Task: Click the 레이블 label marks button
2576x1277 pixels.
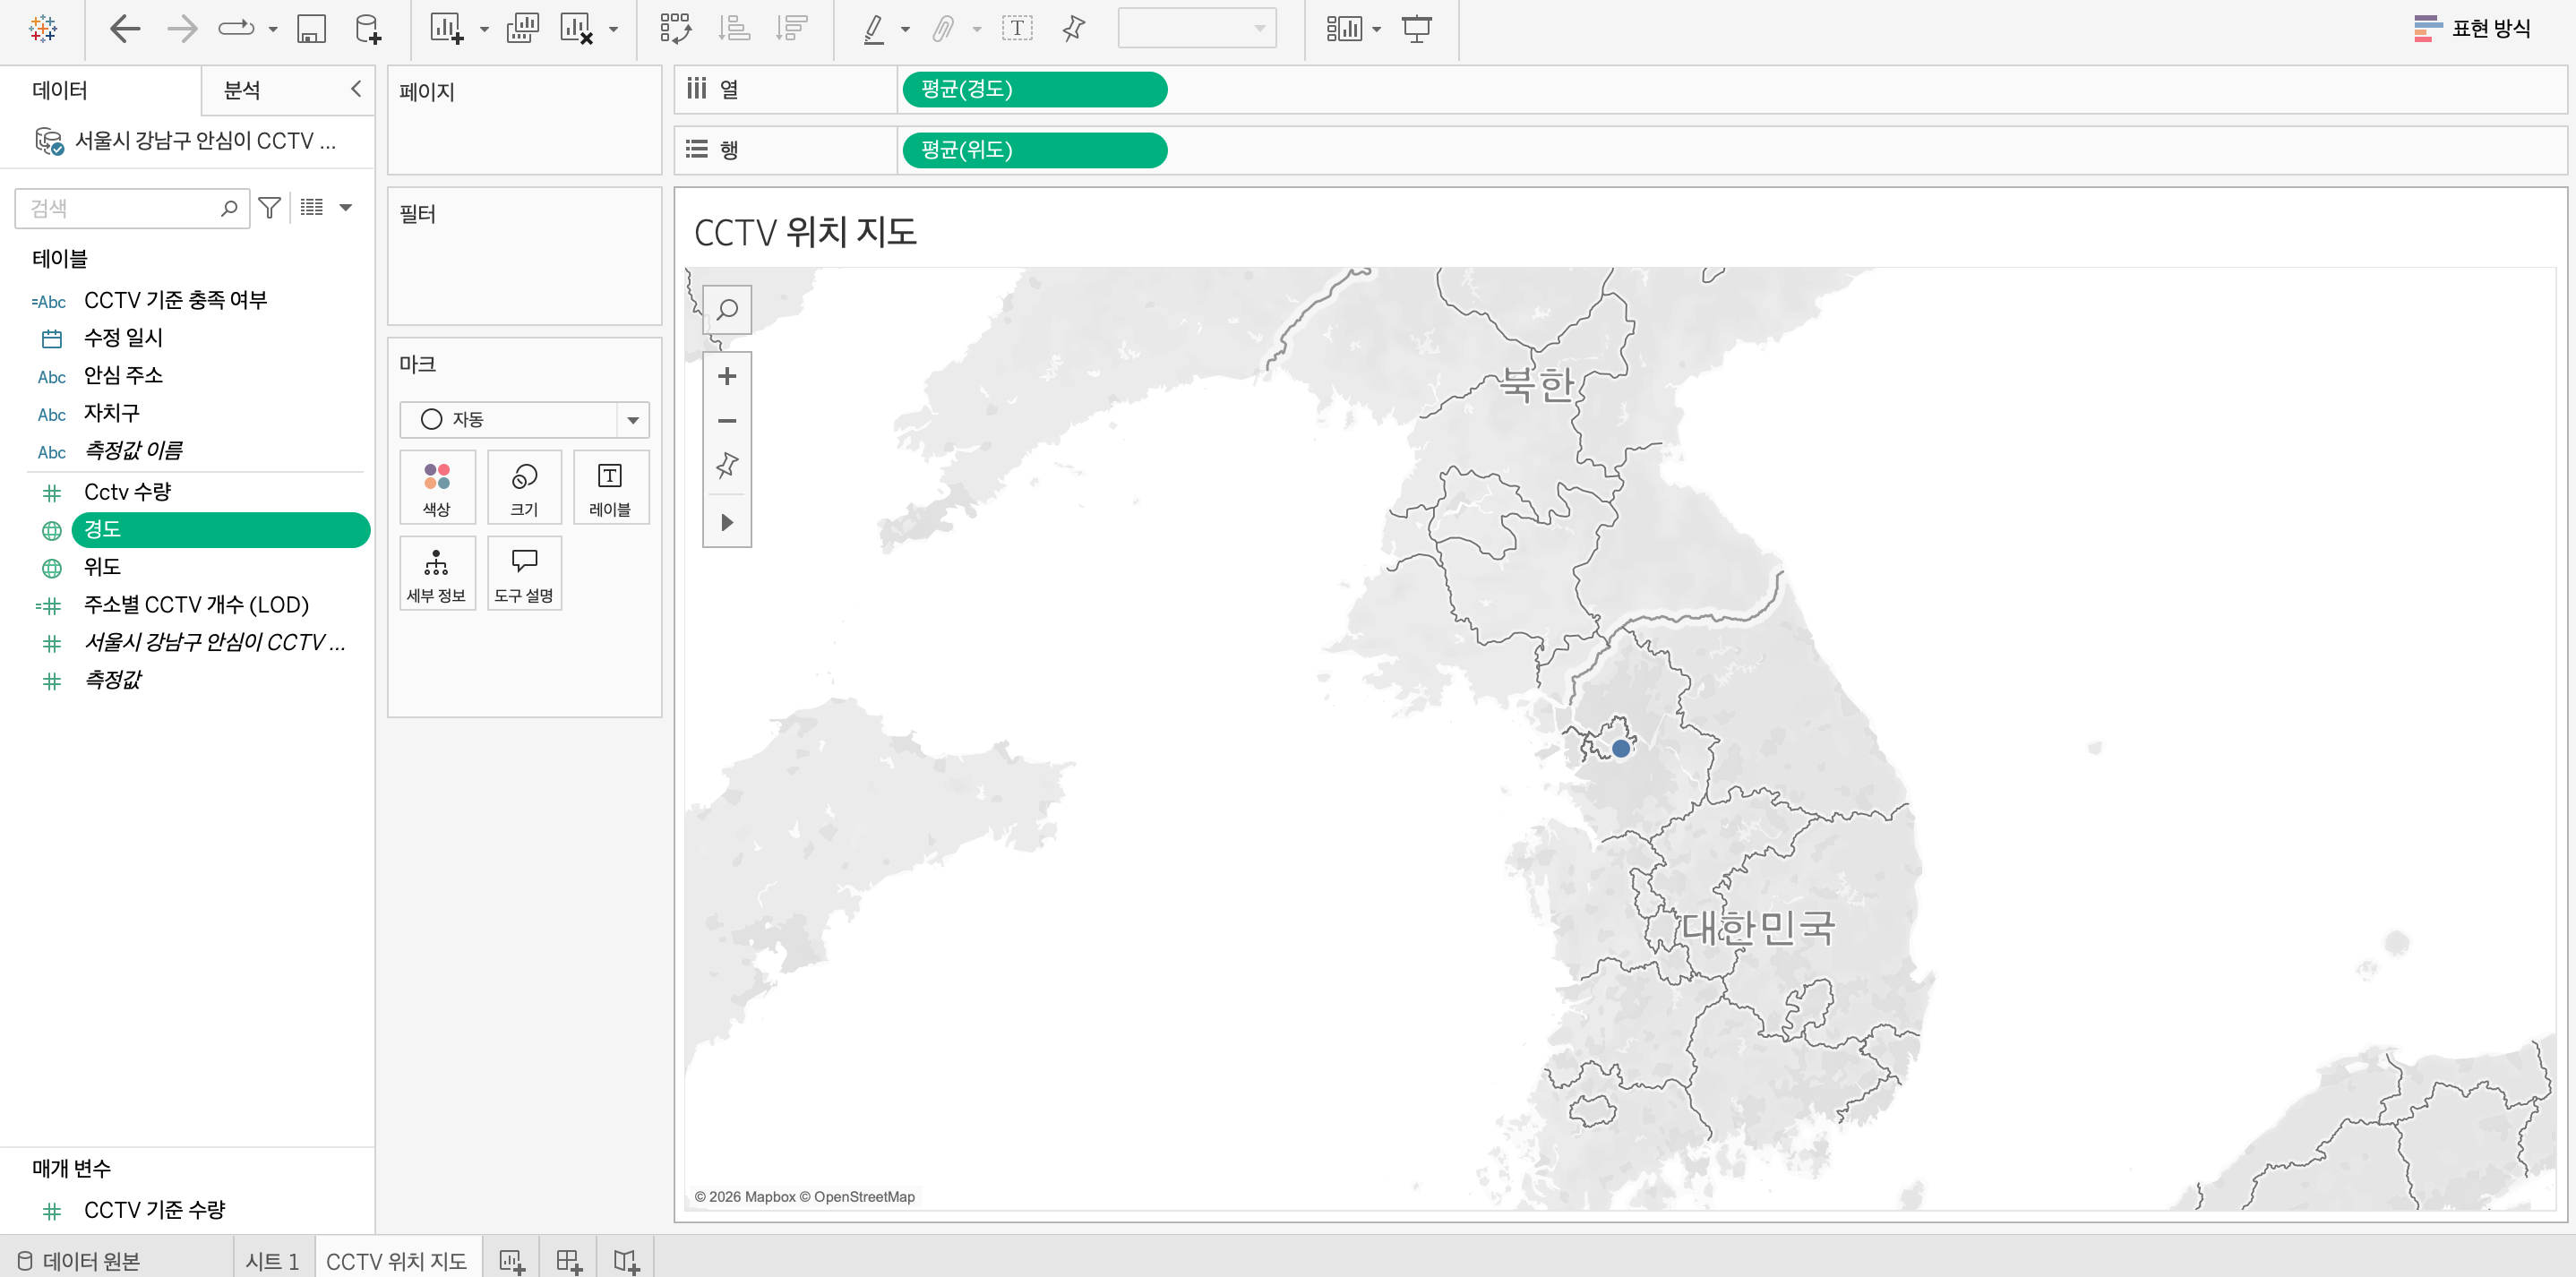Action: coord(610,487)
